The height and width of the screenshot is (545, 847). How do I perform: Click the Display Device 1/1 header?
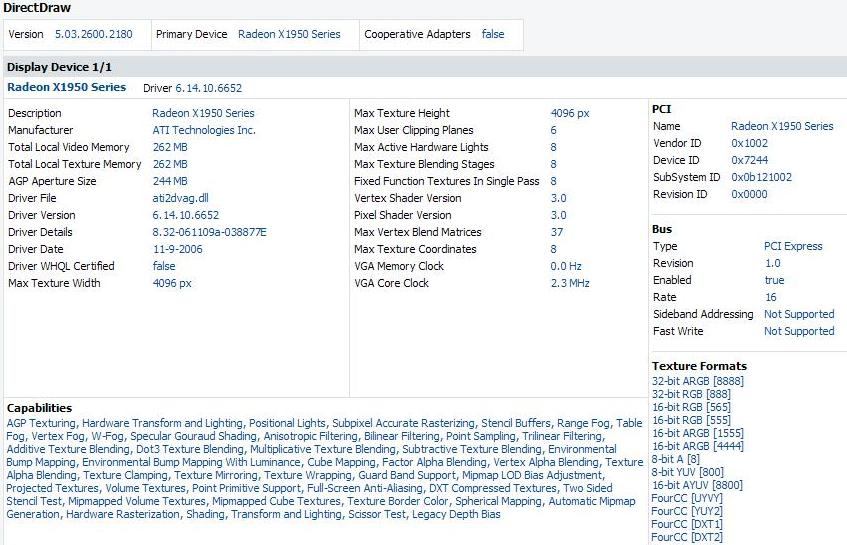point(59,67)
